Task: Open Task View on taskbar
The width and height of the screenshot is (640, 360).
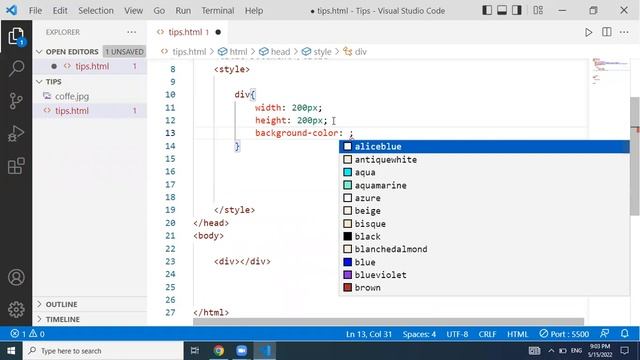Action: click(195, 351)
